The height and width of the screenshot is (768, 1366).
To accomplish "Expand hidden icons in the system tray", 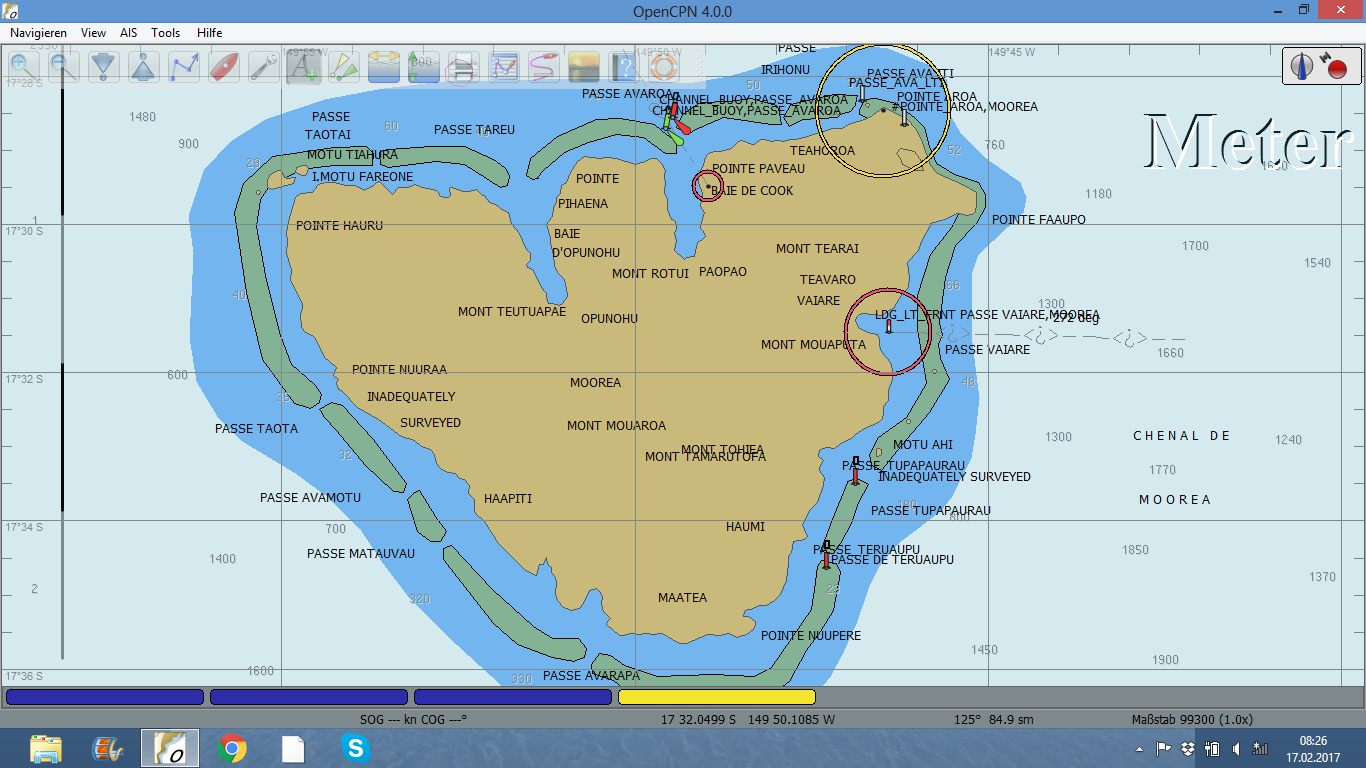I will (x=1138, y=747).
